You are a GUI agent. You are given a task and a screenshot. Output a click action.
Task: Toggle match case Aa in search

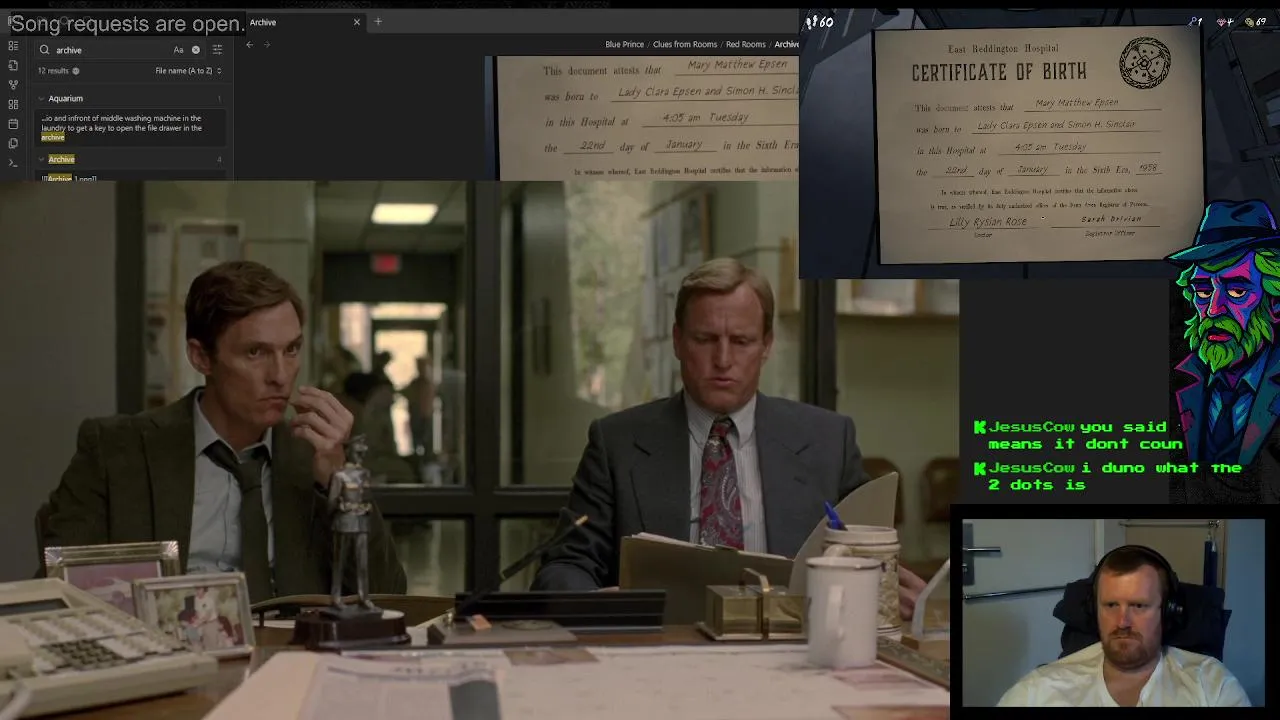(179, 50)
